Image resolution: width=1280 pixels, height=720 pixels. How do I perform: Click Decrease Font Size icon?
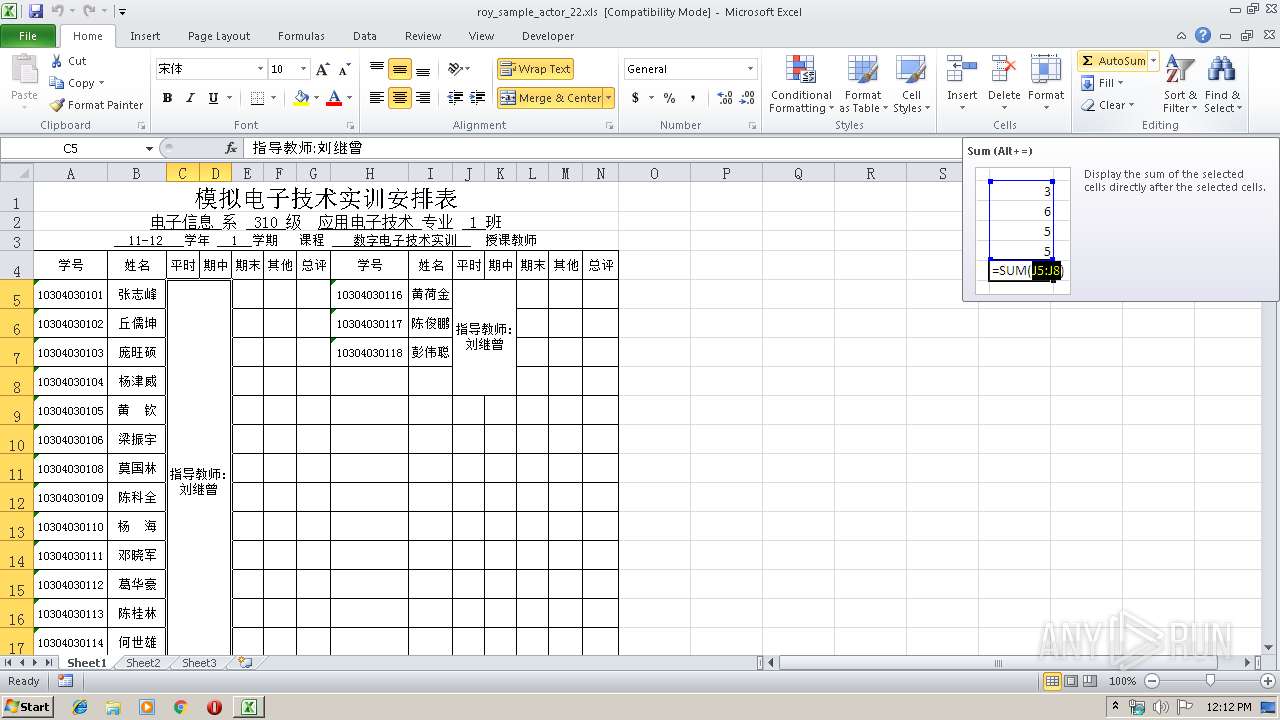(x=344, y=69)
